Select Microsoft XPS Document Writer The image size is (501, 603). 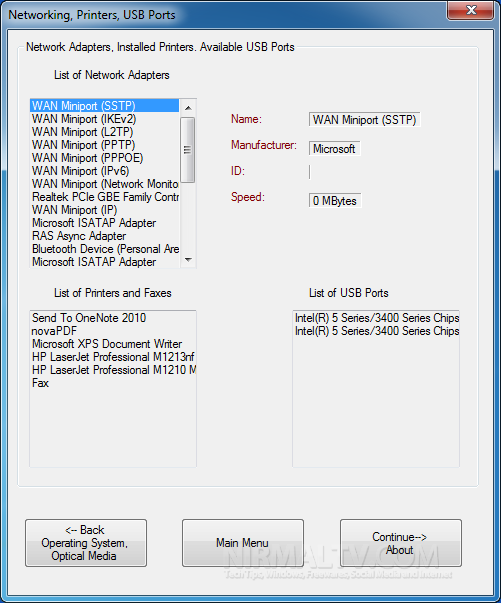[113, 344]
